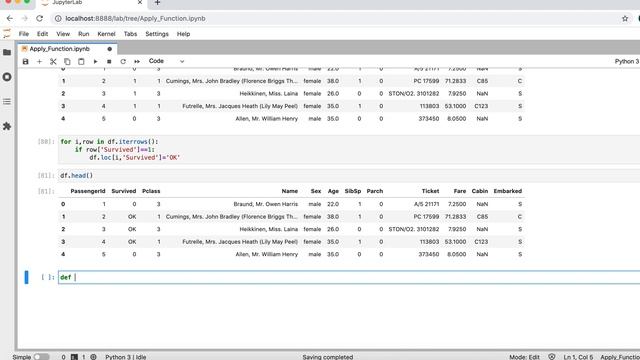Open the Tabs menu
Image resolution: width=640 pixels, height=360 pixels.
[130, 34]
